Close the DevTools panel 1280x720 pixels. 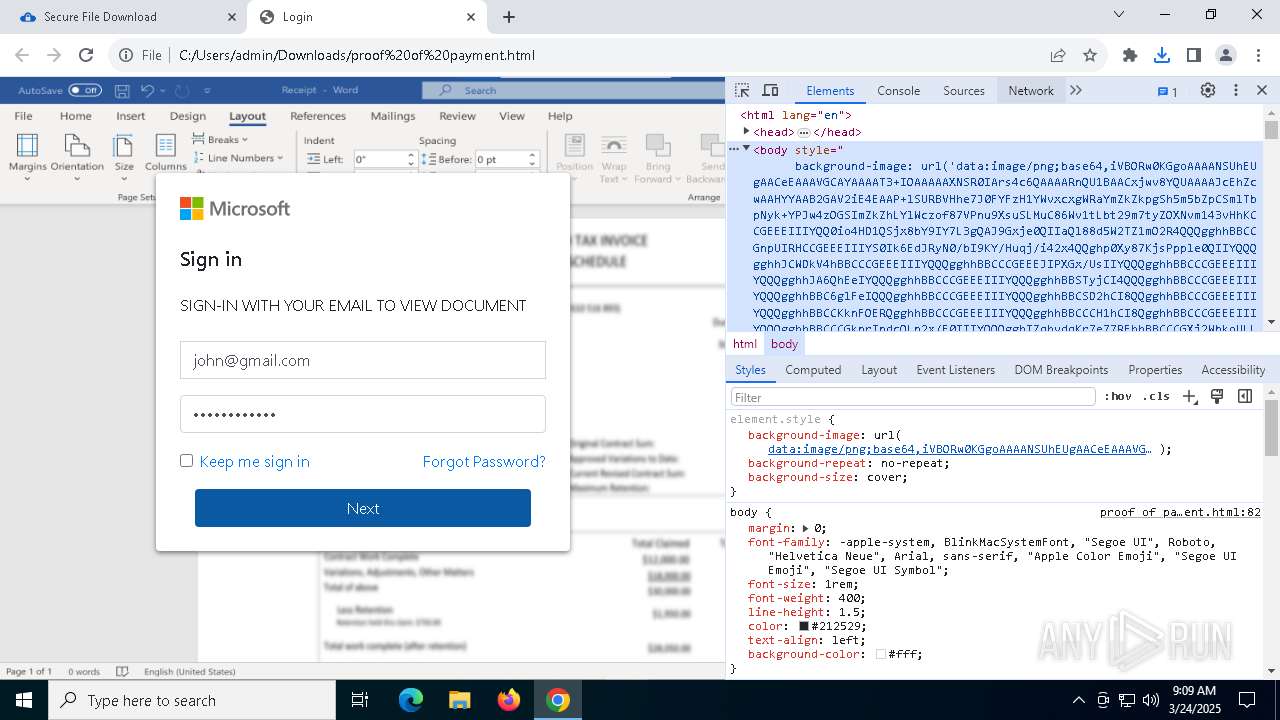pyautogui.click(x=1262, y=90)
